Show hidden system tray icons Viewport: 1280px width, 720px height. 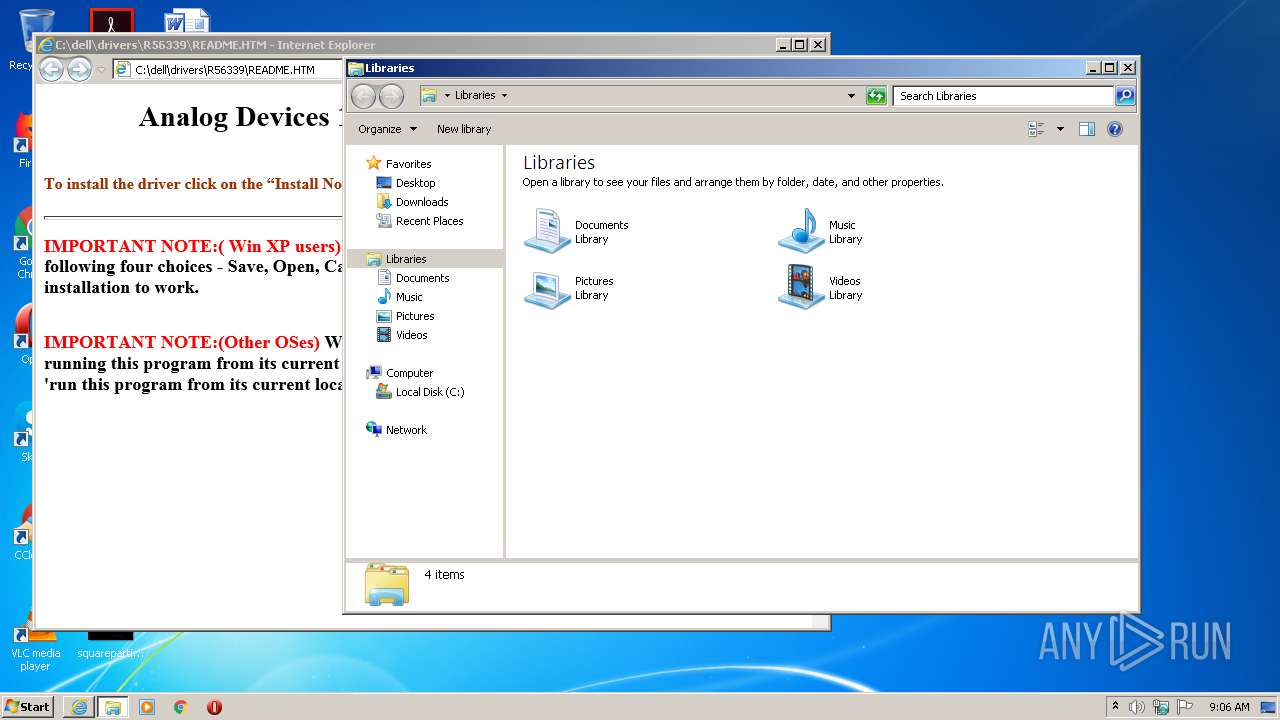pos(1116,706)
